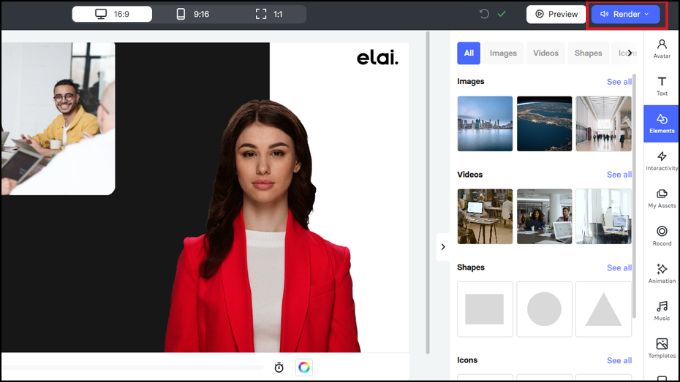
Task: Click See all for Videos
Action: point(619,174)
